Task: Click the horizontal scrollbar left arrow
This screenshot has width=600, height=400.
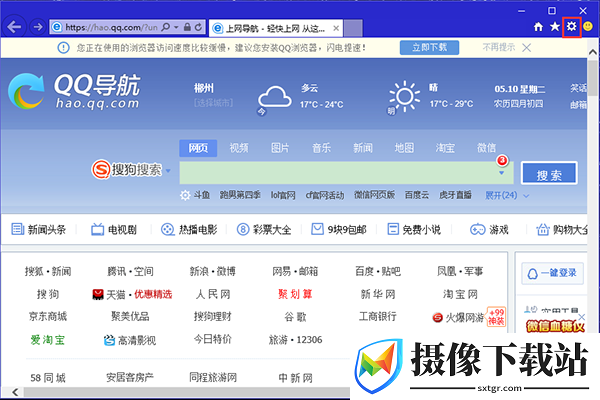Action: tap(15, 392)
